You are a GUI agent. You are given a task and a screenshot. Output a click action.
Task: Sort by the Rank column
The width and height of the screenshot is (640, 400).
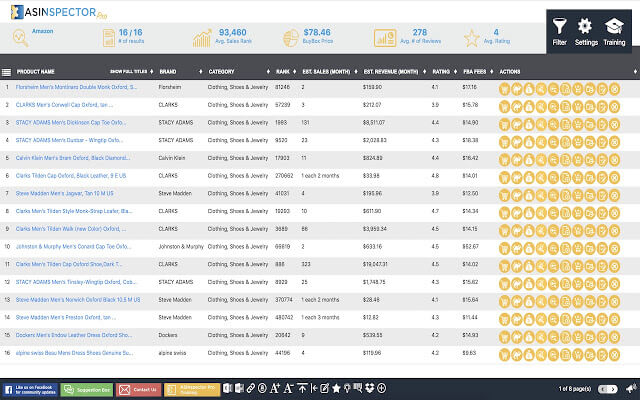point(284,72)
